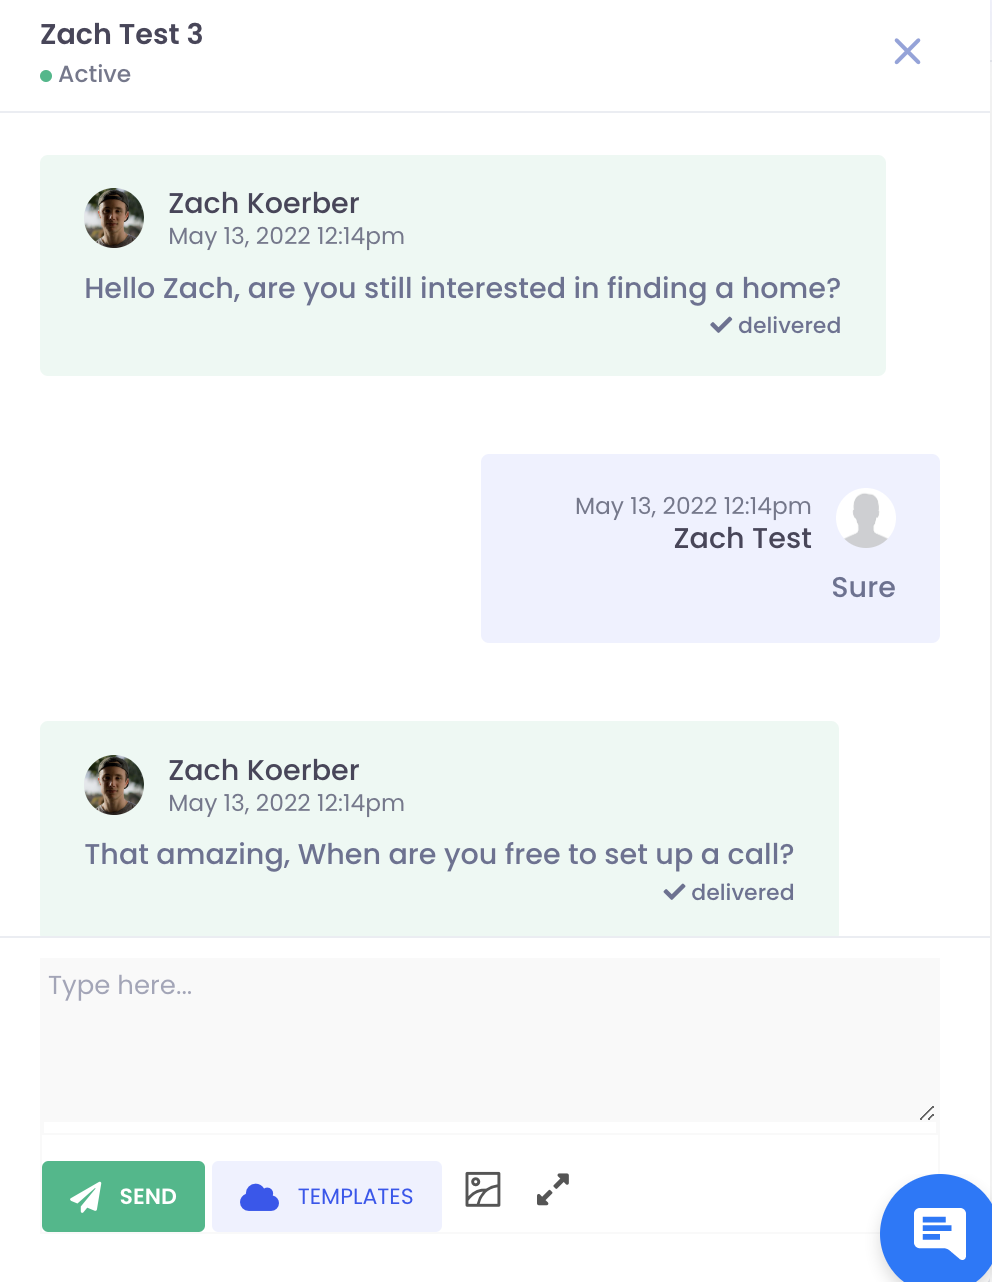The width and height of the screenshot is (992, 1282).
Task: Open the Templates cloud button
Action: pyautogui.click(x=327, y=1196)
